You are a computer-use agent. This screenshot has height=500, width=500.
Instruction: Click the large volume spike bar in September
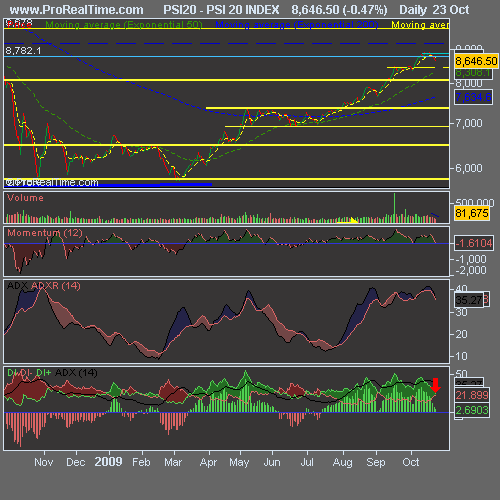click(x=394, y=208)
